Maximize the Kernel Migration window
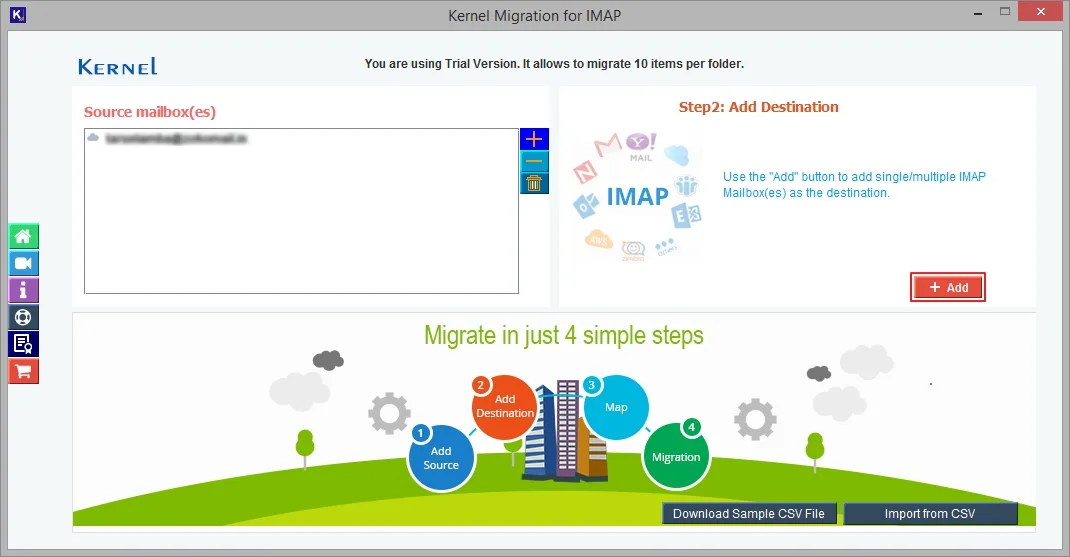 click(1004, 12)
